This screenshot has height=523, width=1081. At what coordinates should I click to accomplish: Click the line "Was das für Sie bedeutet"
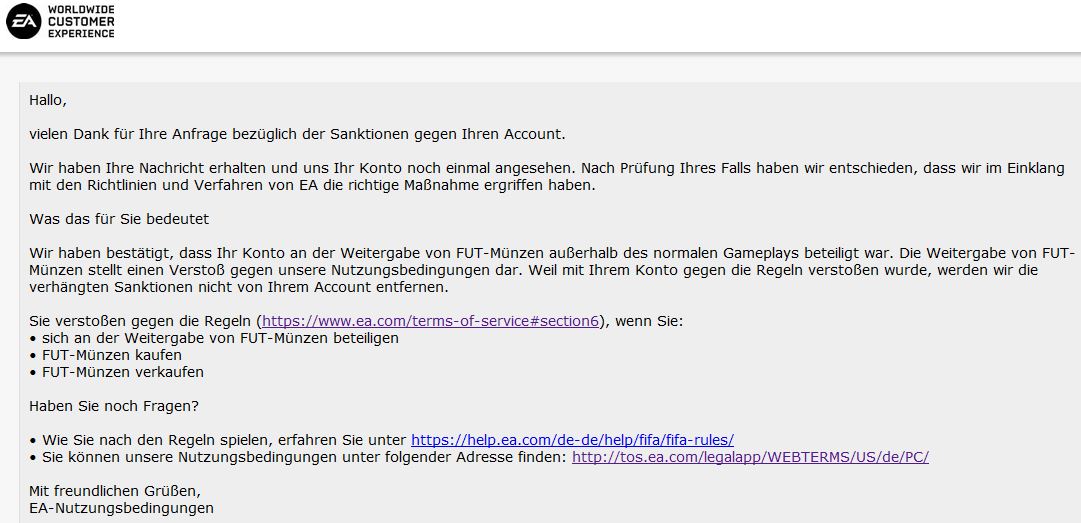click(119, 219)
